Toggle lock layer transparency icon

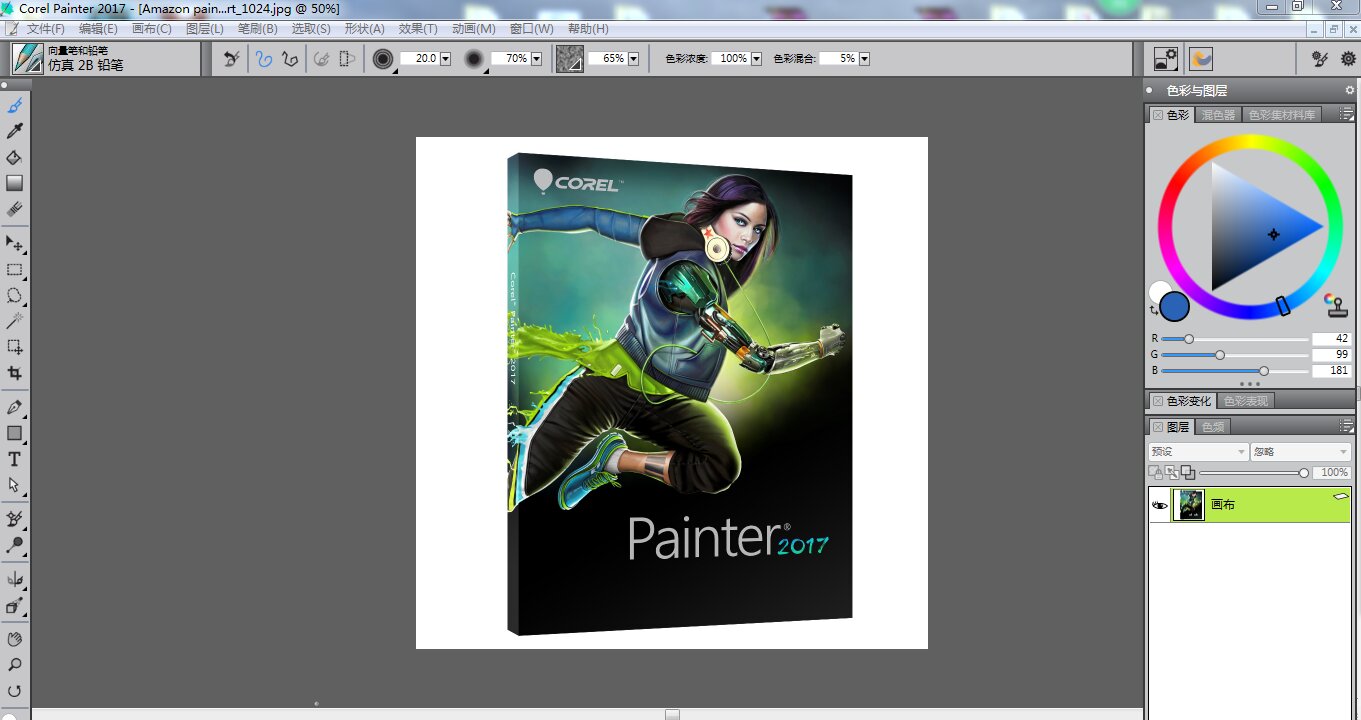[x=1155, y=472]
